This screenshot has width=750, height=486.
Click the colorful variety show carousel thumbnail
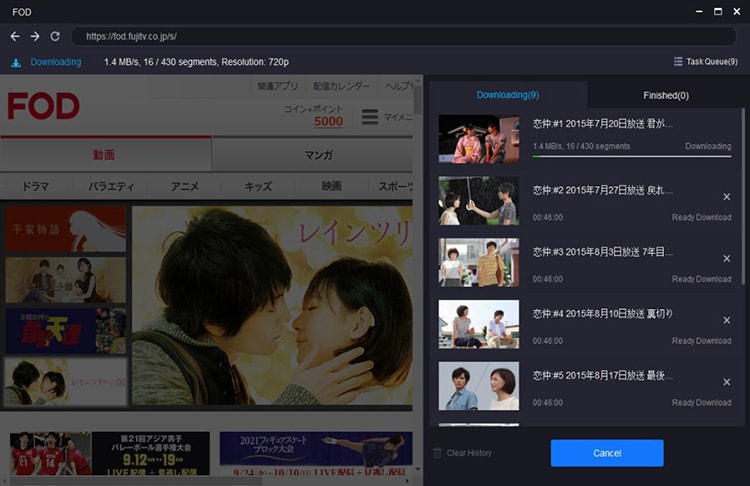click(x=66, y=331)
